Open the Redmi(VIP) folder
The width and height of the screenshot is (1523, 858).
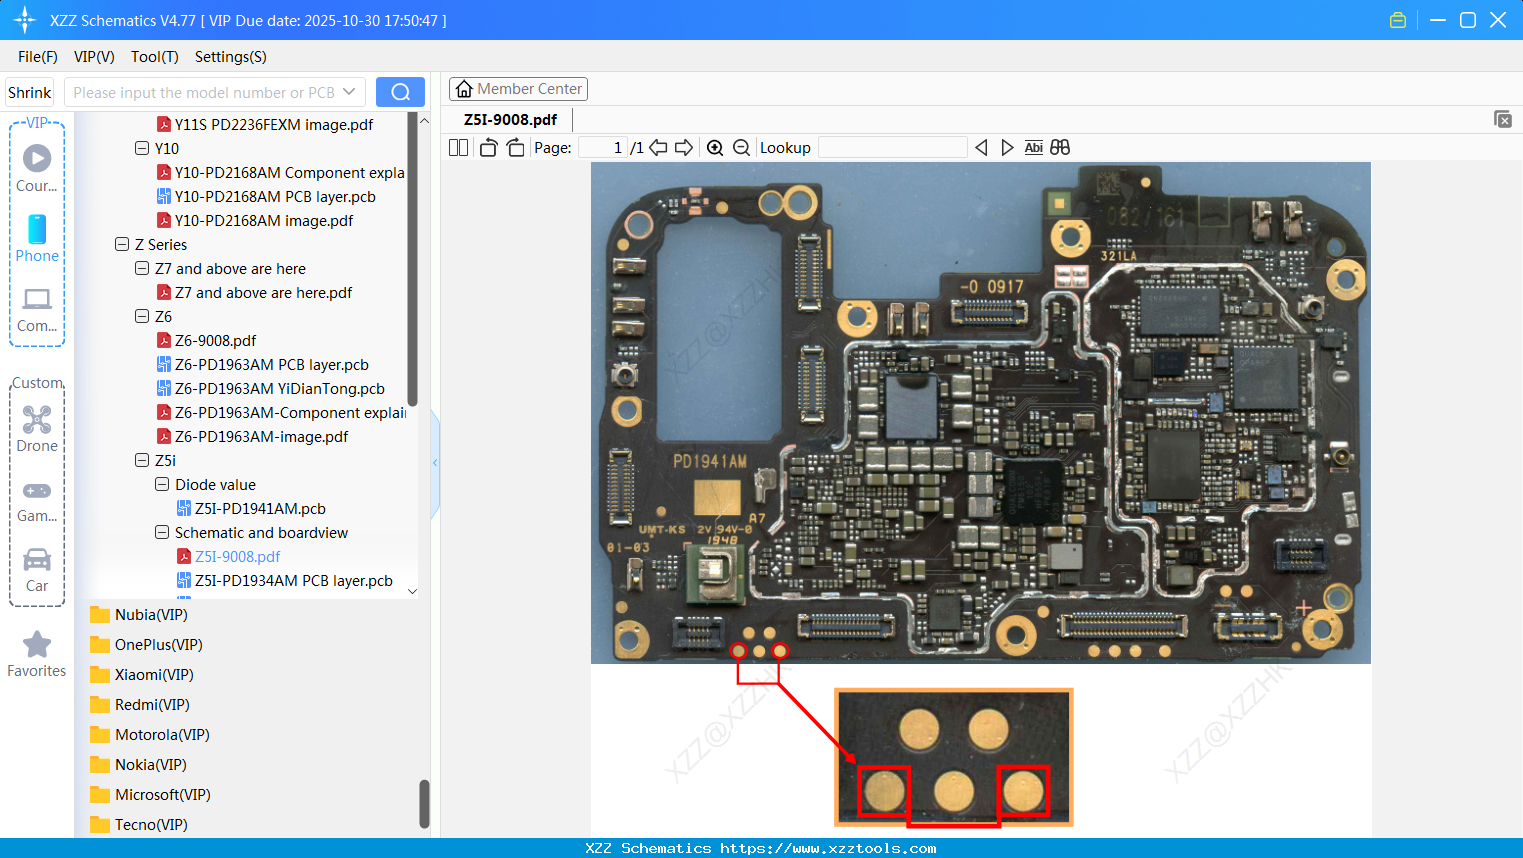(x=140, y=704)
